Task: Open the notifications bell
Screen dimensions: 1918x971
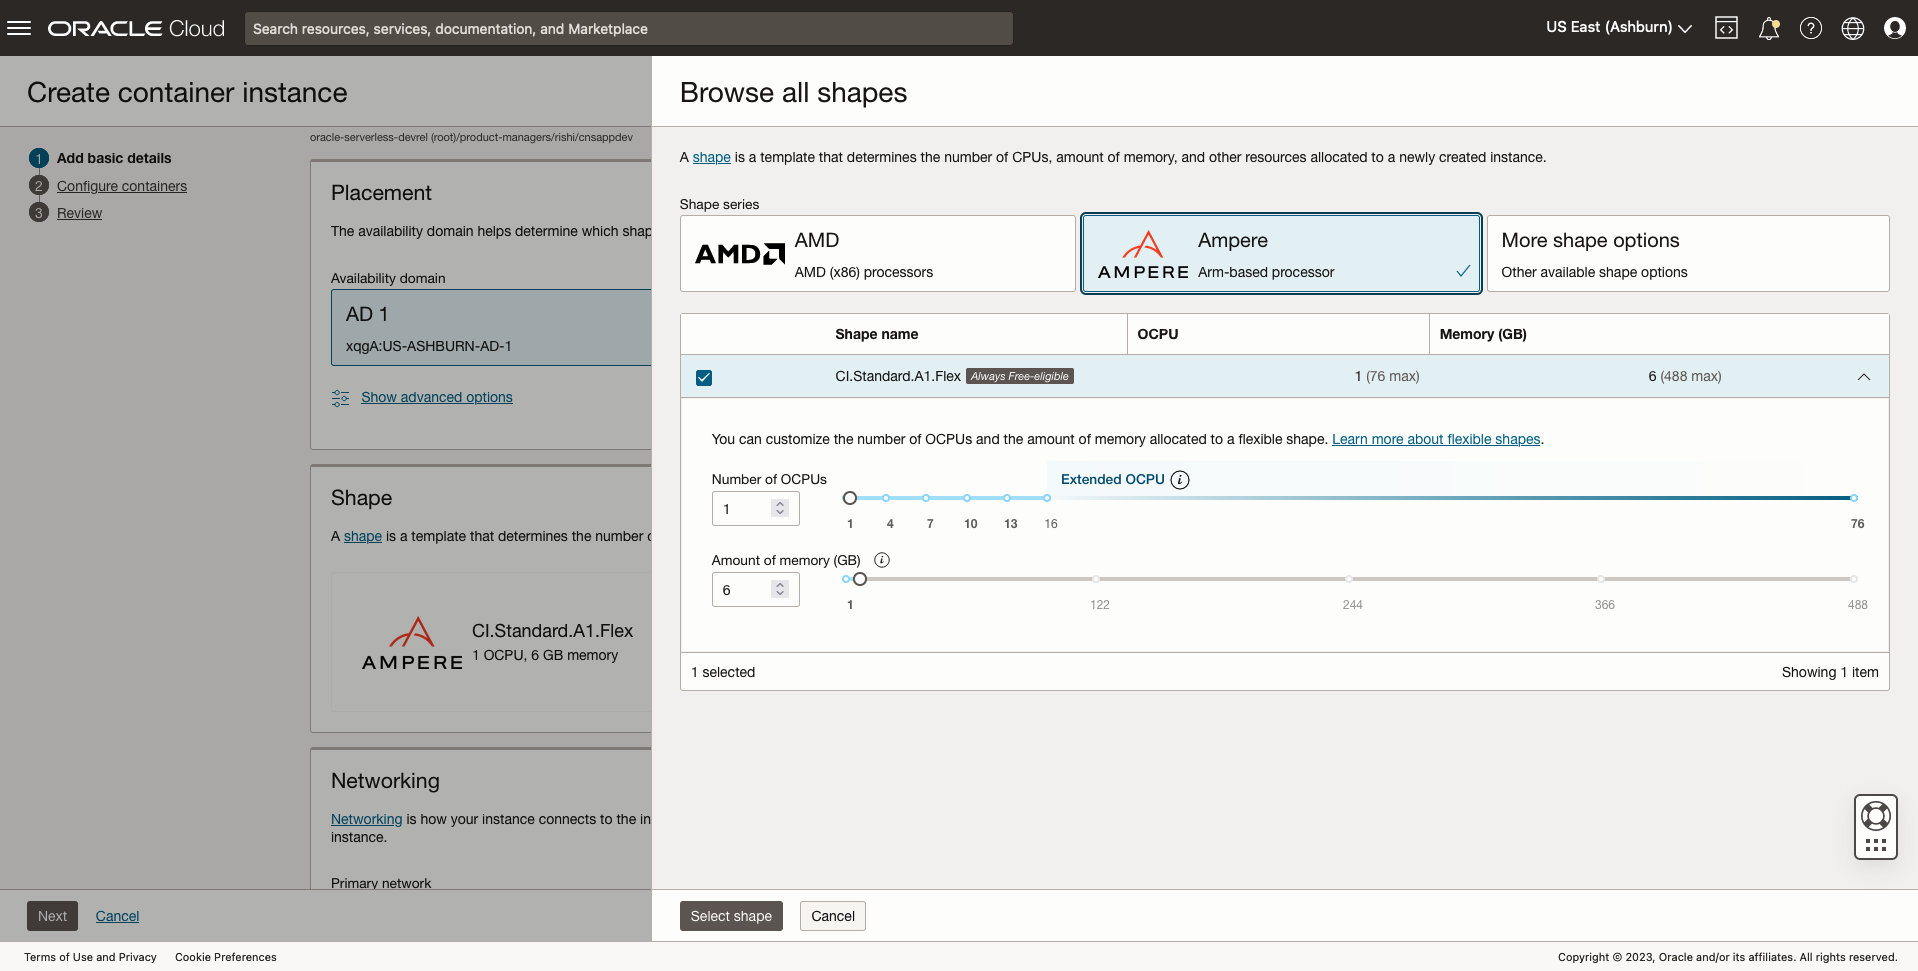Action: [x=1768, y=27]
